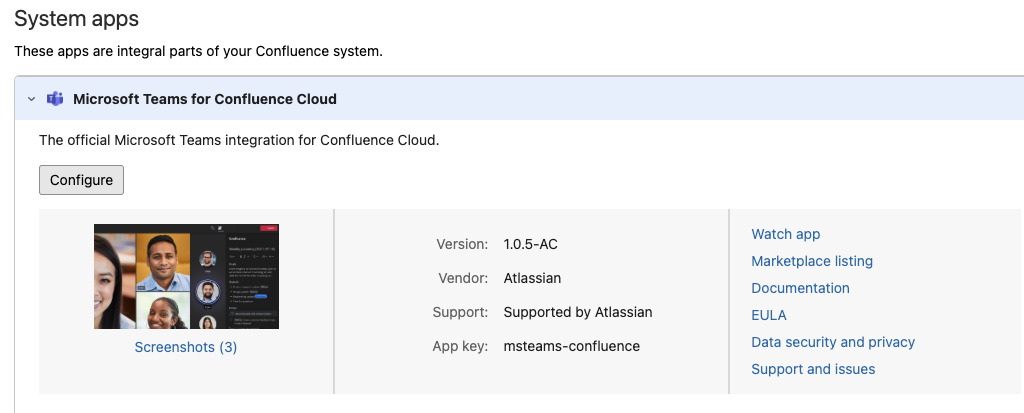Click the Support: label
Viewport: 1024px width, 413px height.
tap(460, 312)
